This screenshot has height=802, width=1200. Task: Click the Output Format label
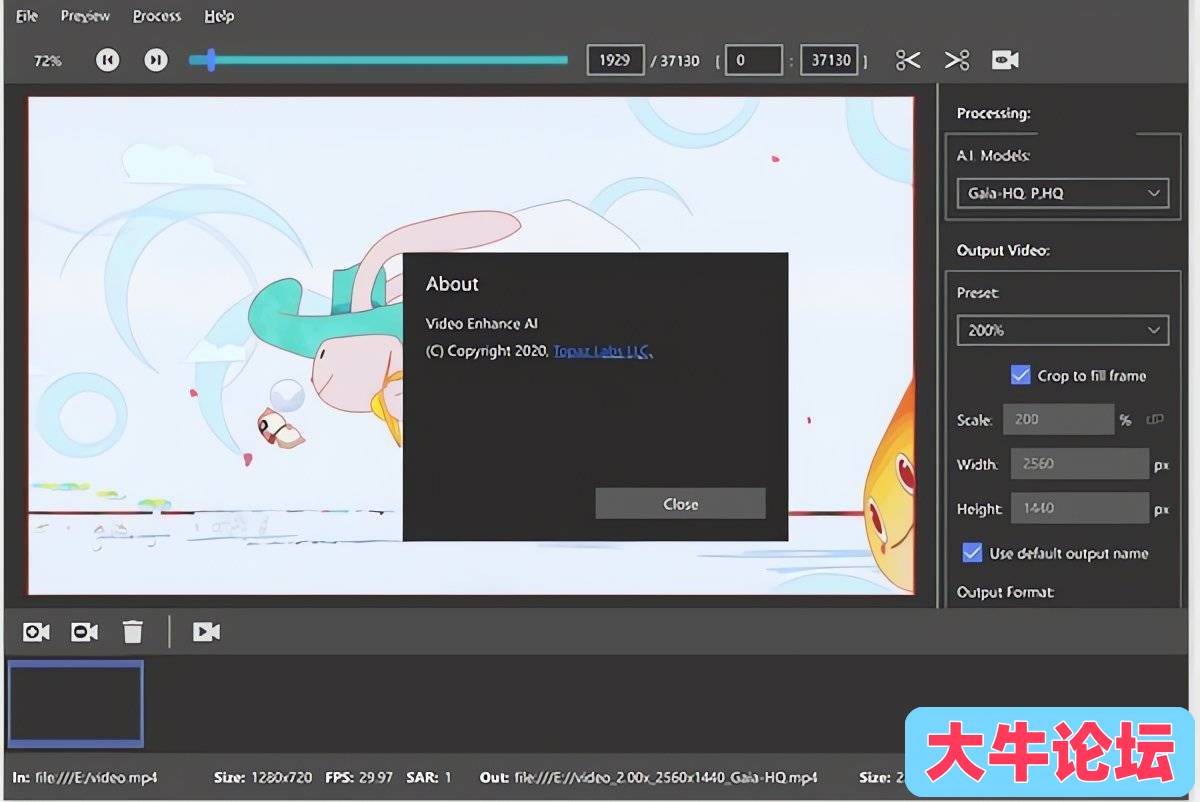(1005, 592)
